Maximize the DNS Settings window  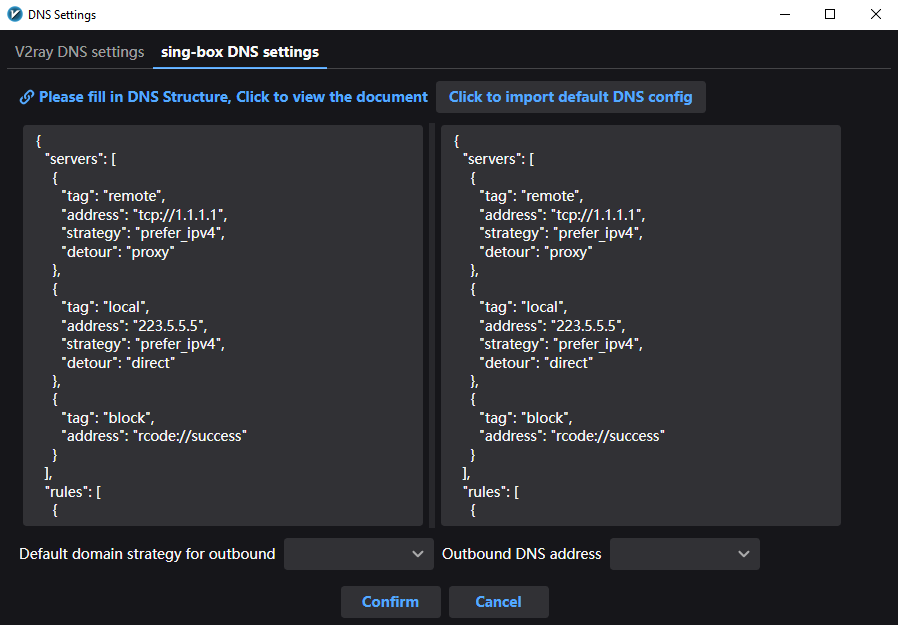pos(830,14)
